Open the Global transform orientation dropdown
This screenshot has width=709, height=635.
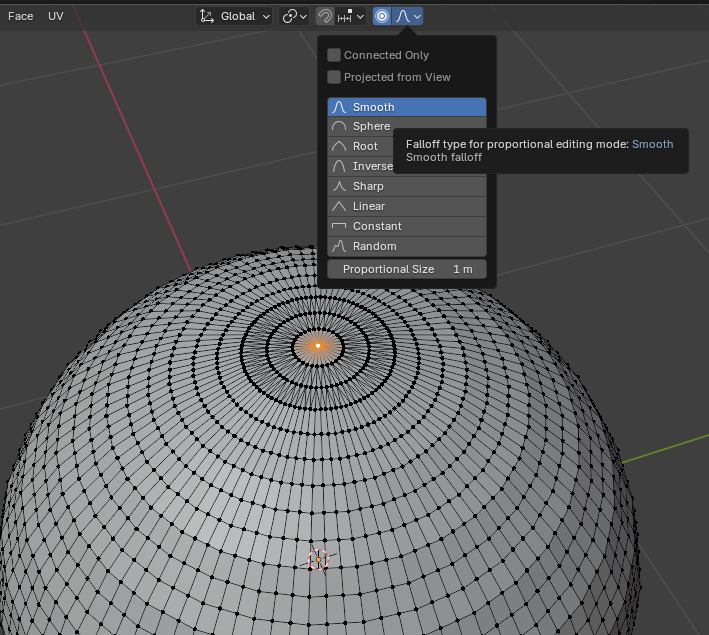[234, 16]
